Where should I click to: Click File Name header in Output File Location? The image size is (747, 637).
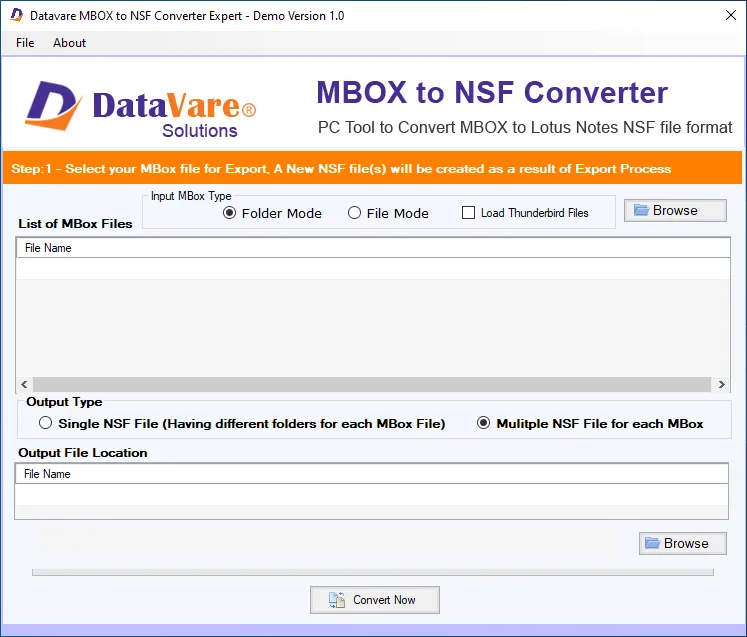[x=372, y=474]
